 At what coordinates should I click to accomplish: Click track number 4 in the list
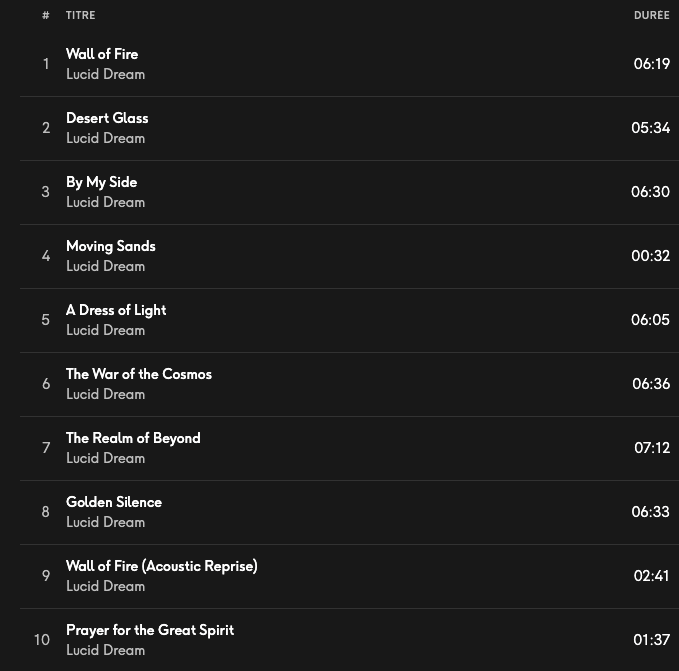46,256
